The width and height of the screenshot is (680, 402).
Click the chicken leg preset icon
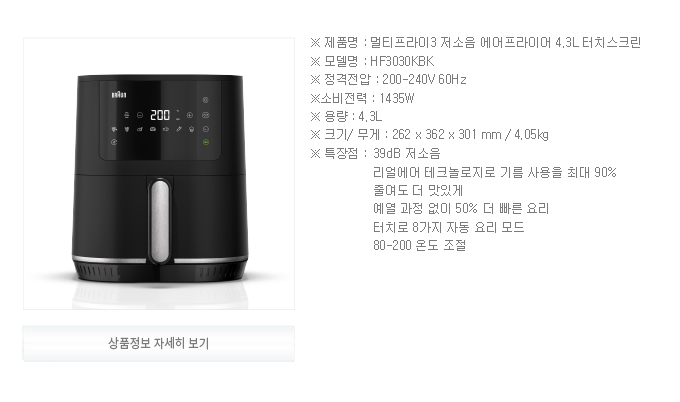[x=140, y=129]
